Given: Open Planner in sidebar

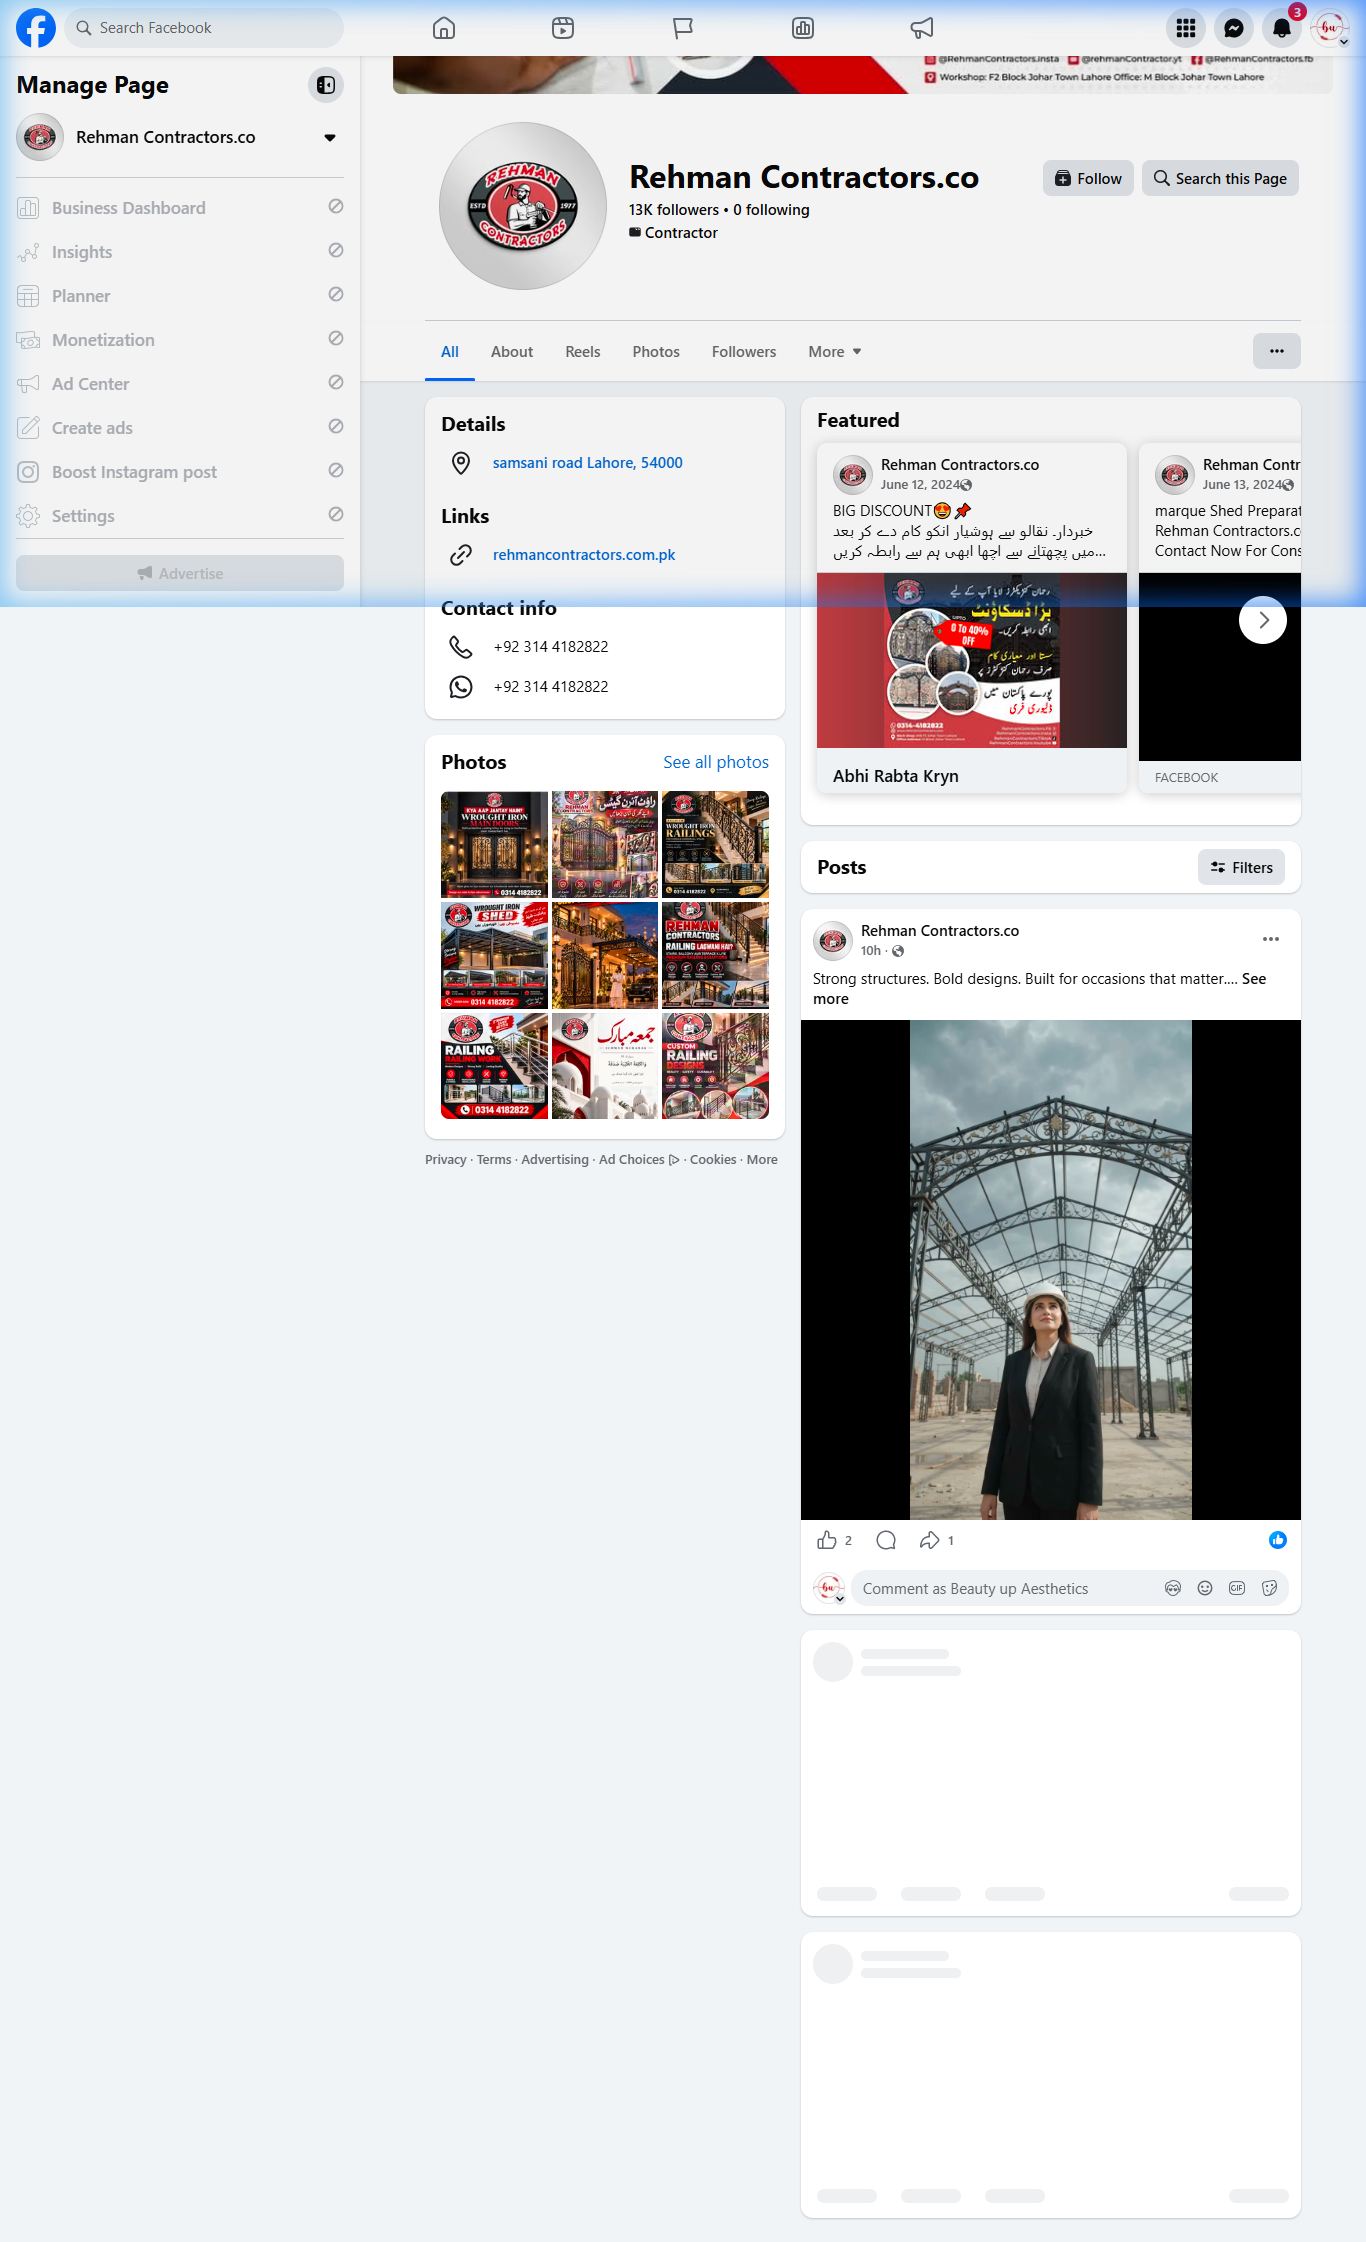Looking at the screenshot, I should 180,296.
